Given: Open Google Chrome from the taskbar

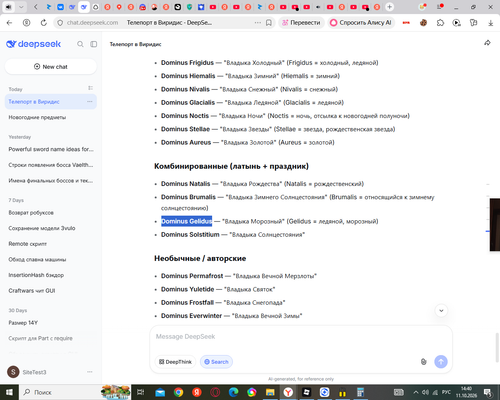Looking at the screenshot, I should click(179, 392).
